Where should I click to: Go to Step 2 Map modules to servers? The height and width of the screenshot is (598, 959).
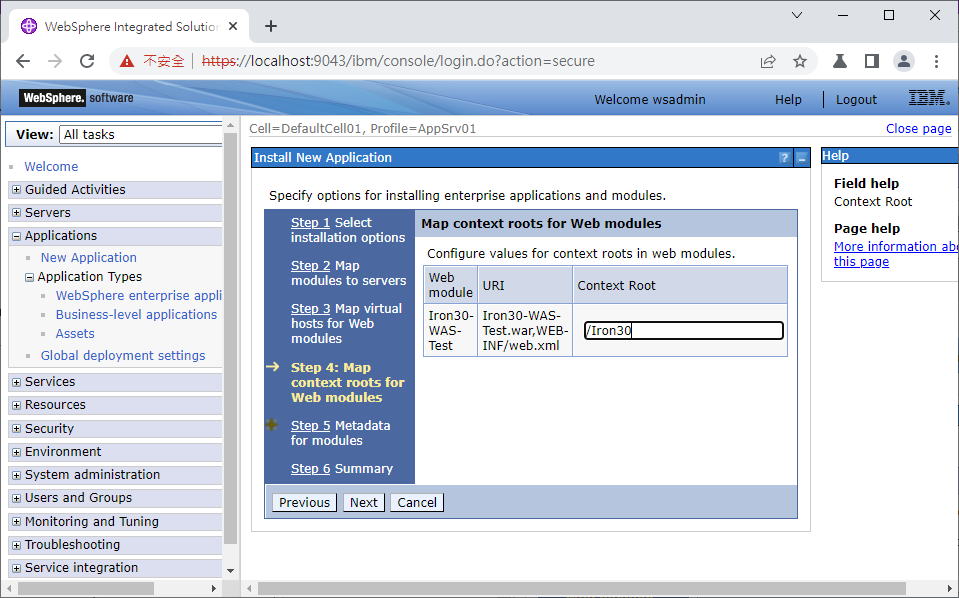pyautogui.click(x=310, y=265)
